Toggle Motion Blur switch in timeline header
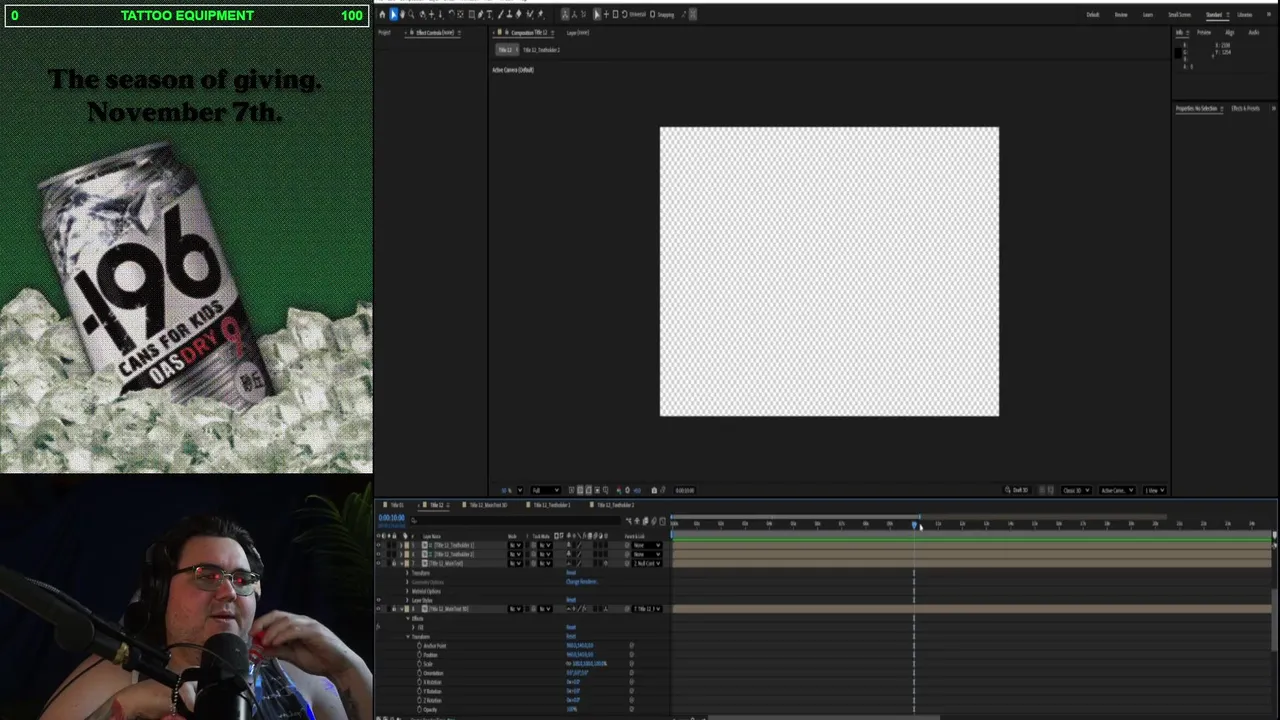The width and height of the screenshot is (1280, 720). click(654, 521)
